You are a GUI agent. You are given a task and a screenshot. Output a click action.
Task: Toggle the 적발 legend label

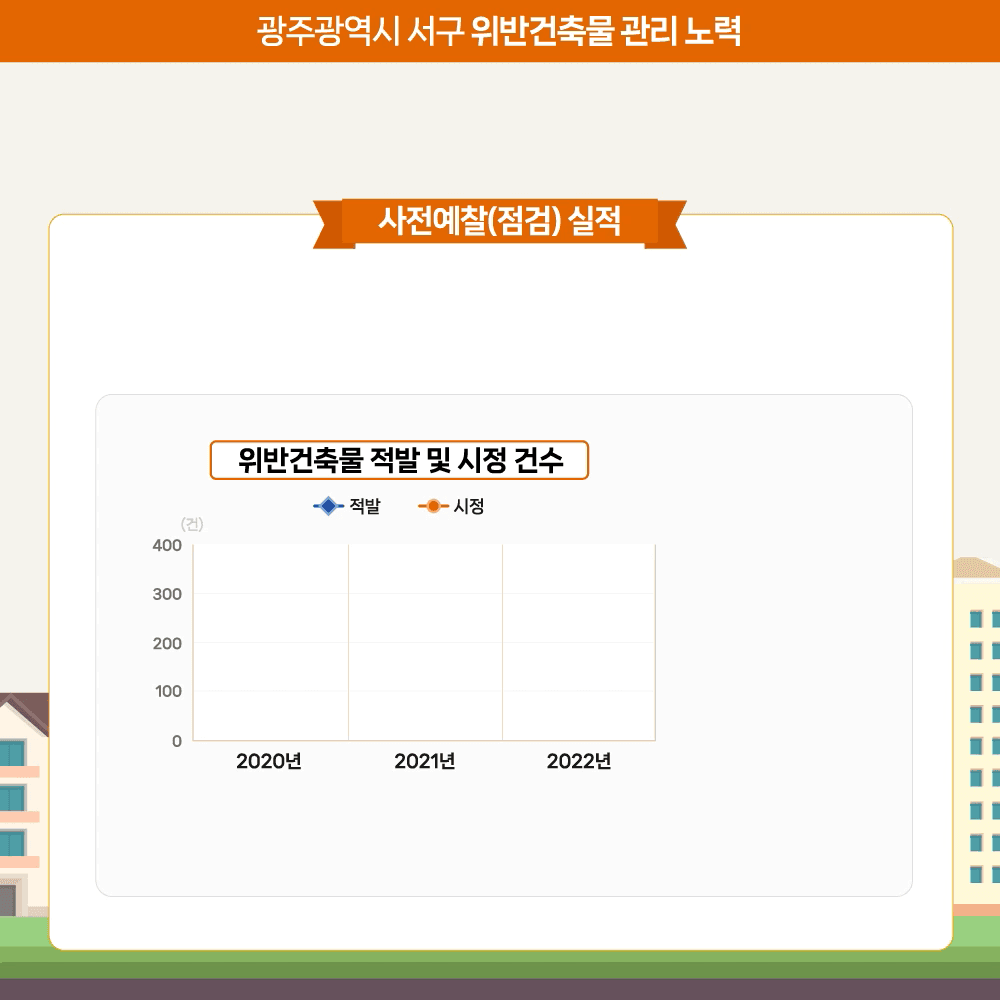pos(365,506)
